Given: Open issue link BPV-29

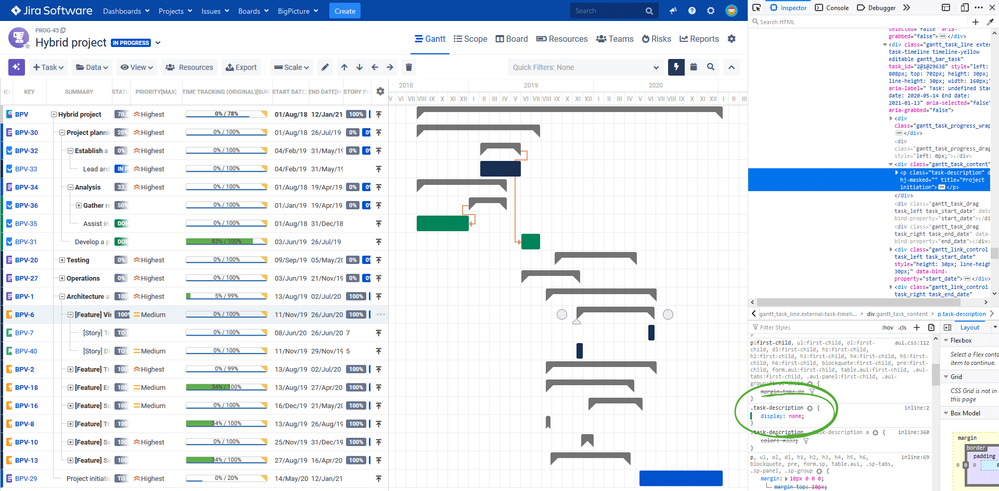Looking at the screenshot, I should [x=26, y=478].
